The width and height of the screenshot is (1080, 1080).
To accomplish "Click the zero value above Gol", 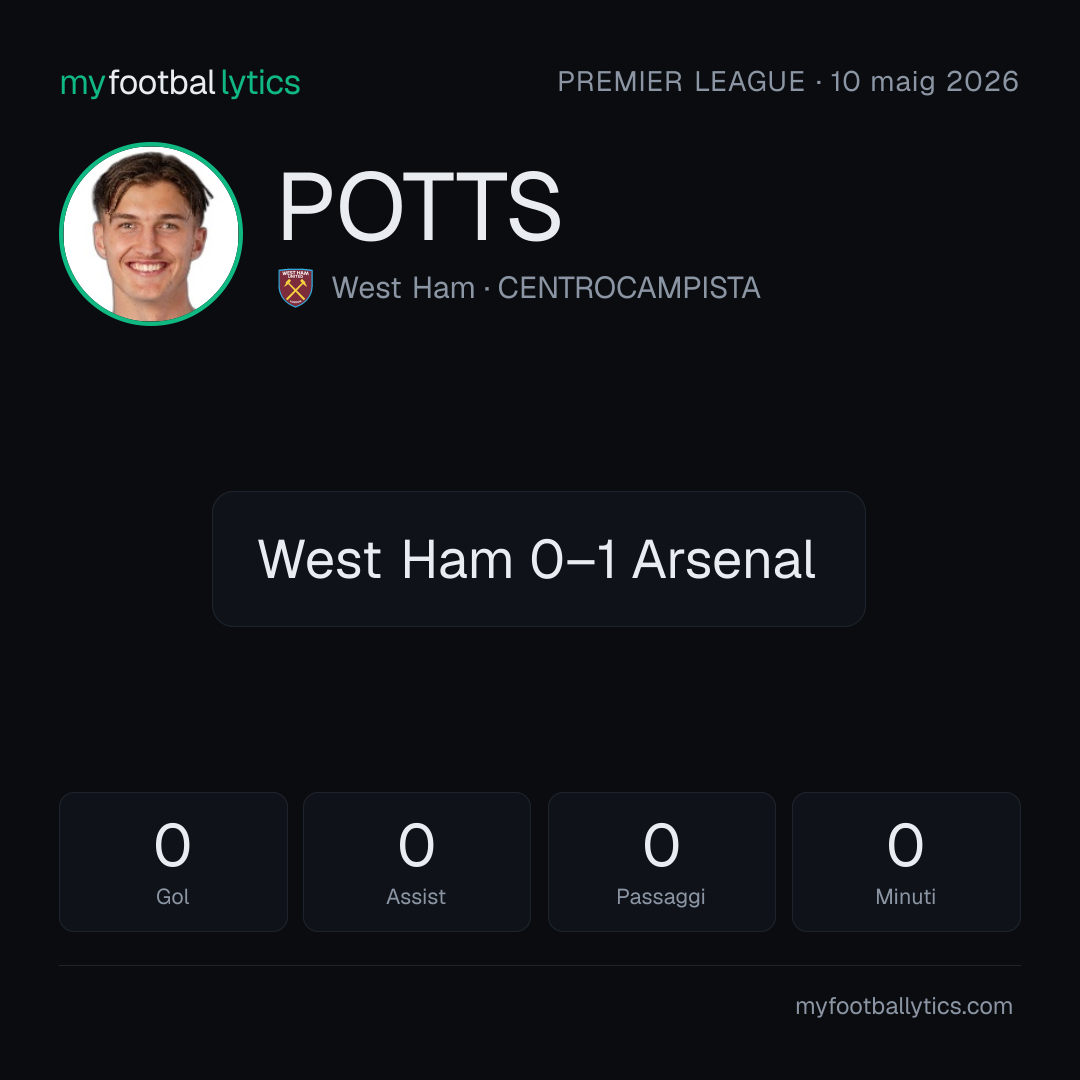I will click(173, 845).
